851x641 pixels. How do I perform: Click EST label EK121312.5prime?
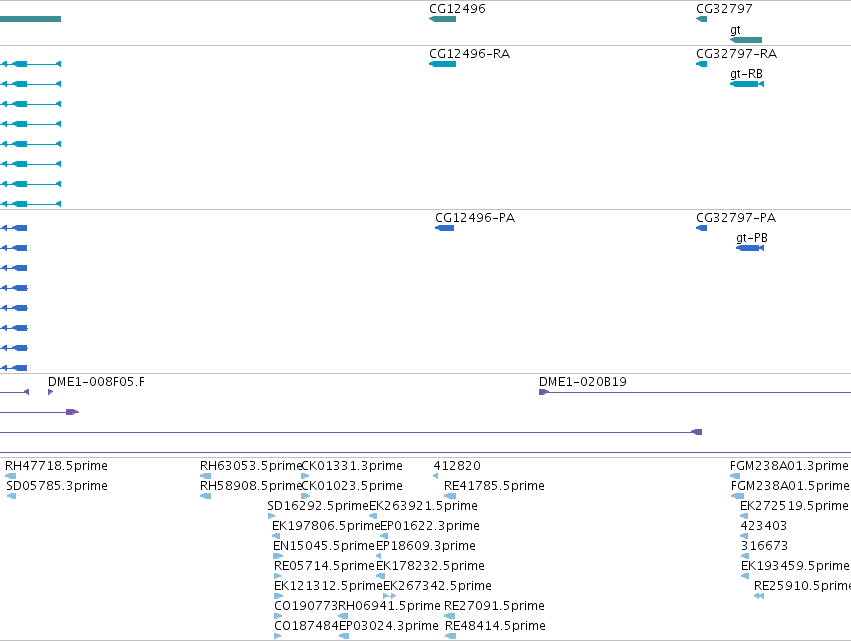[x=328, y=586]
